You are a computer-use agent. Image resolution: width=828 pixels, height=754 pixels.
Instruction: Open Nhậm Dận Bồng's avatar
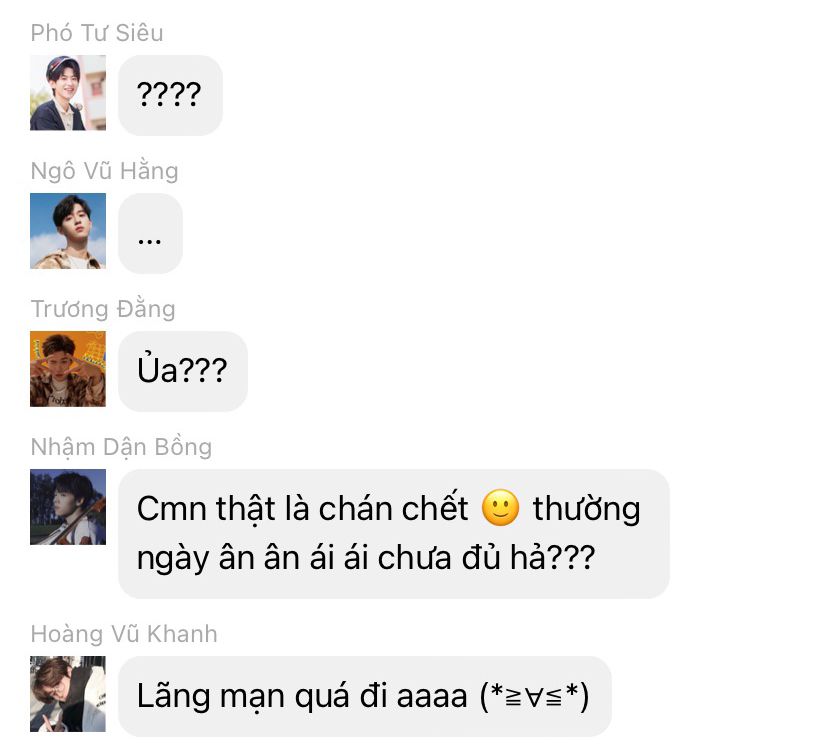pos(68,507)
